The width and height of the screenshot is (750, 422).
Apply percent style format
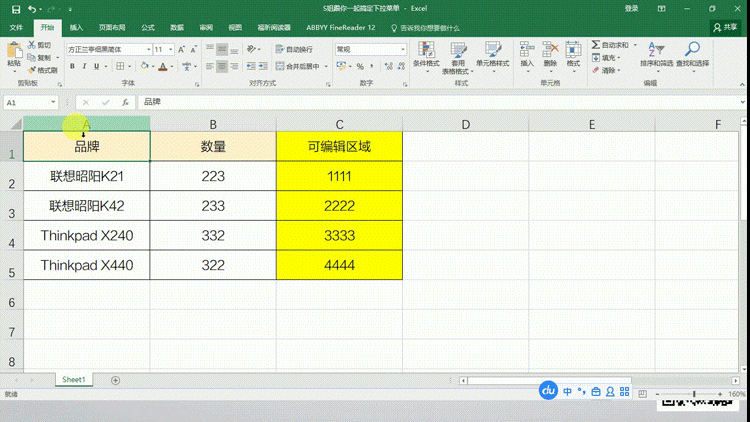[360, 67]
